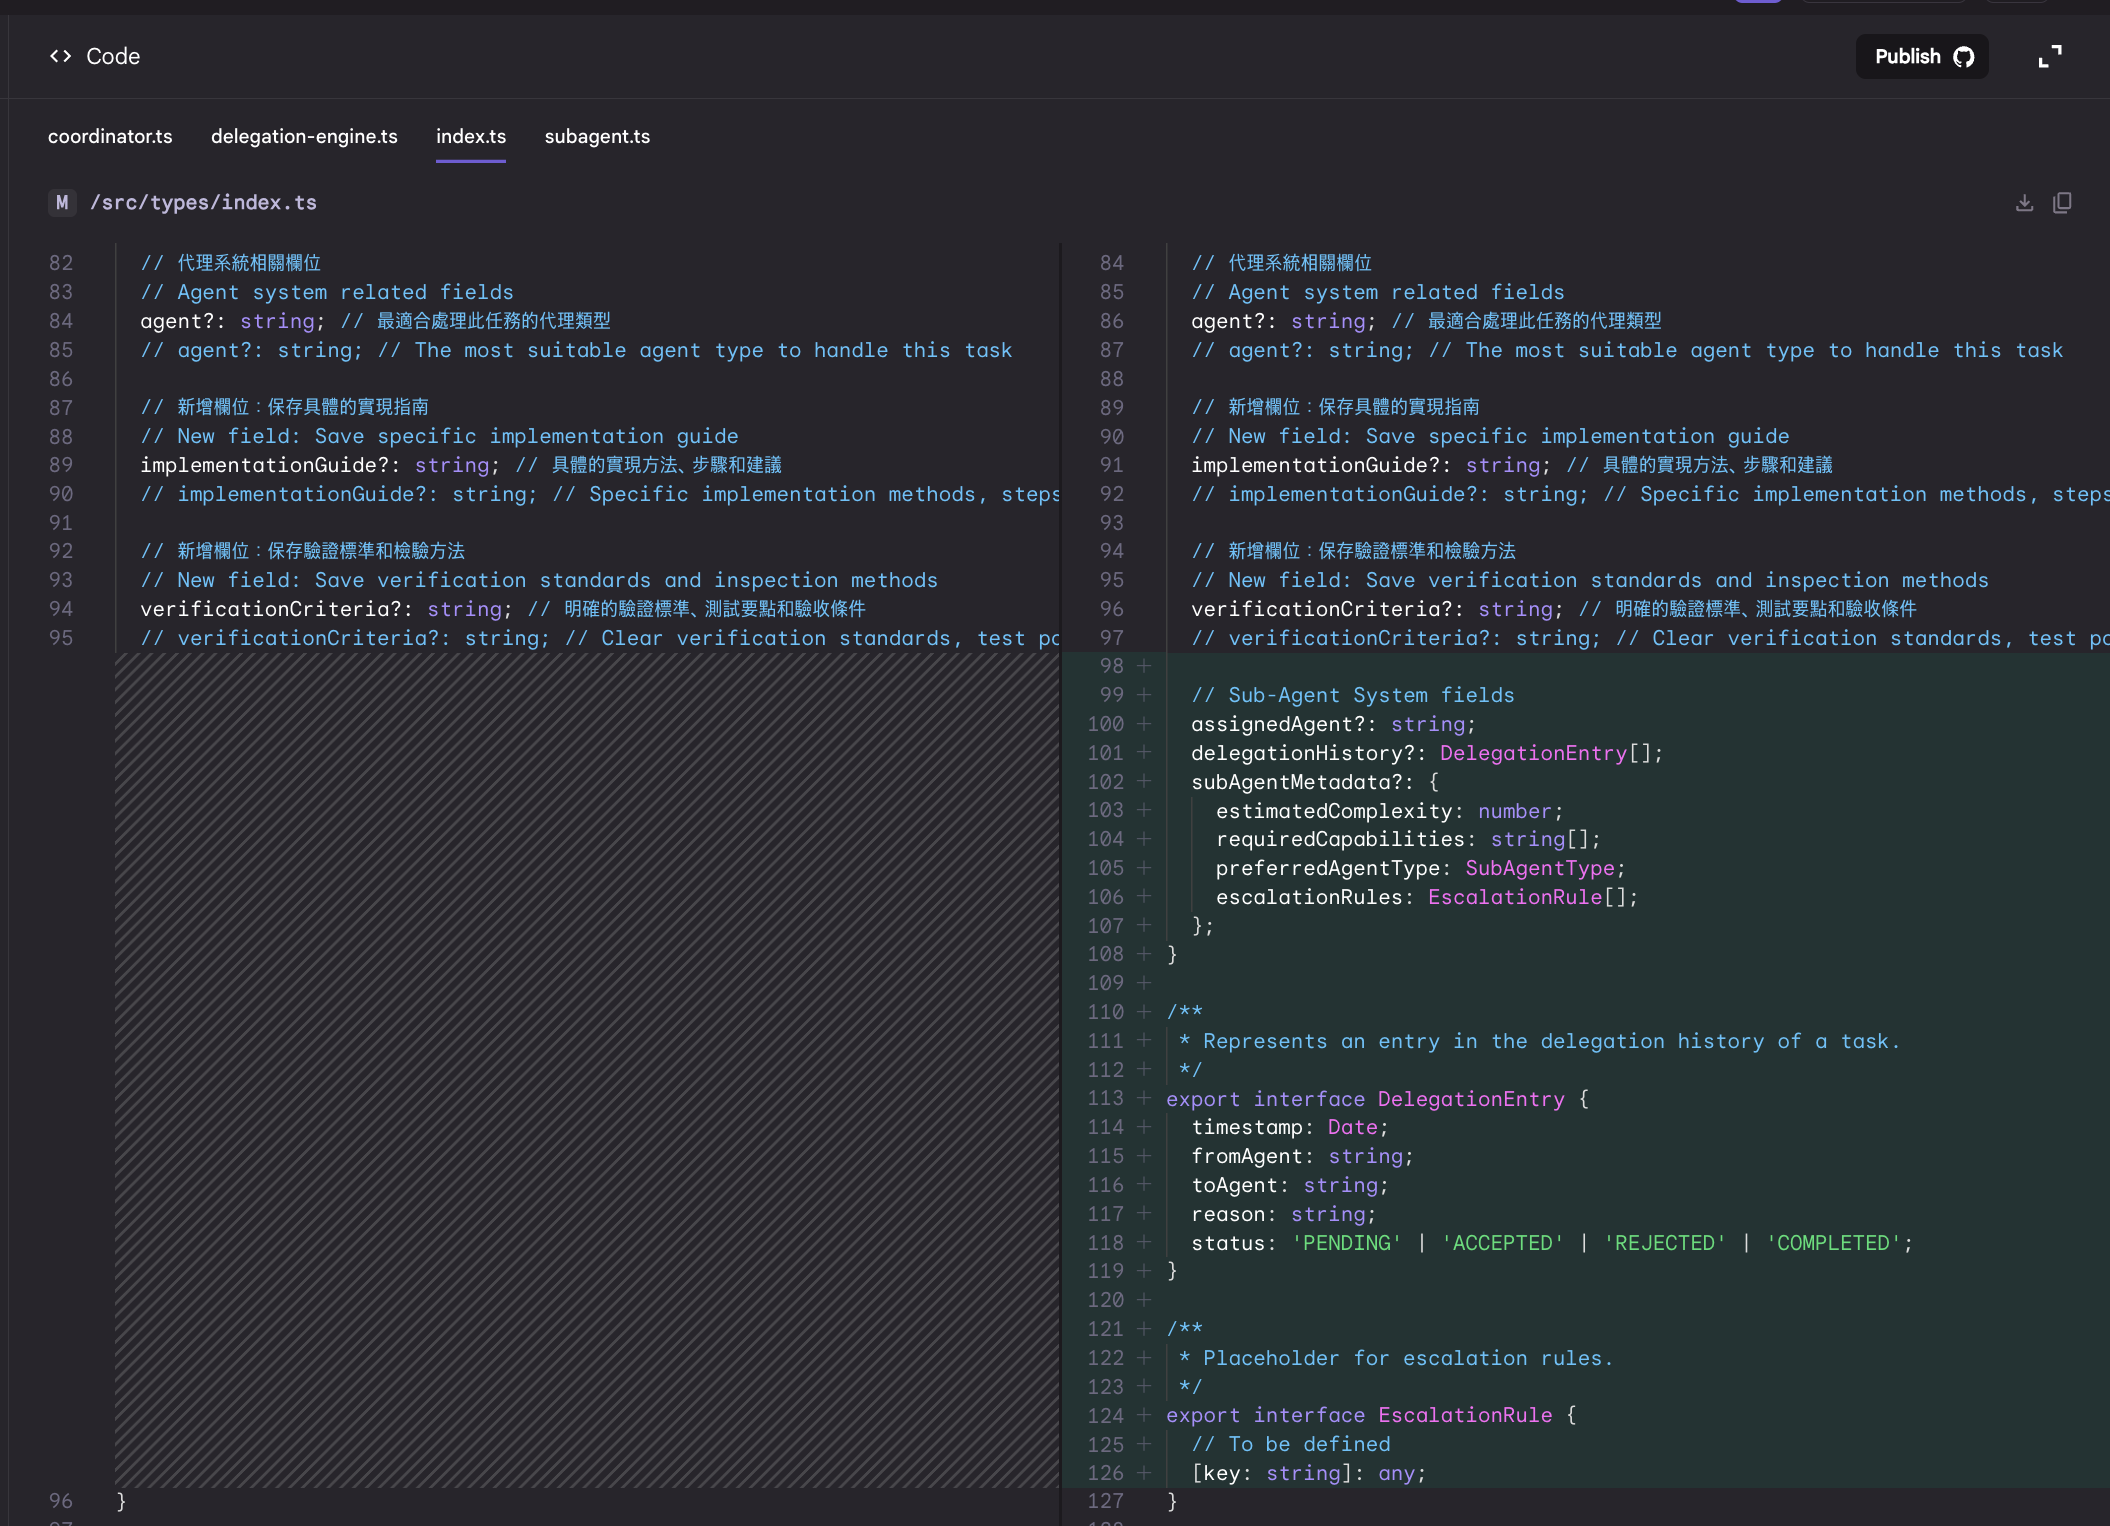Click the M modified badge
The height and width of the screenshot is (1526, 2110).
[x=62, y=203]
